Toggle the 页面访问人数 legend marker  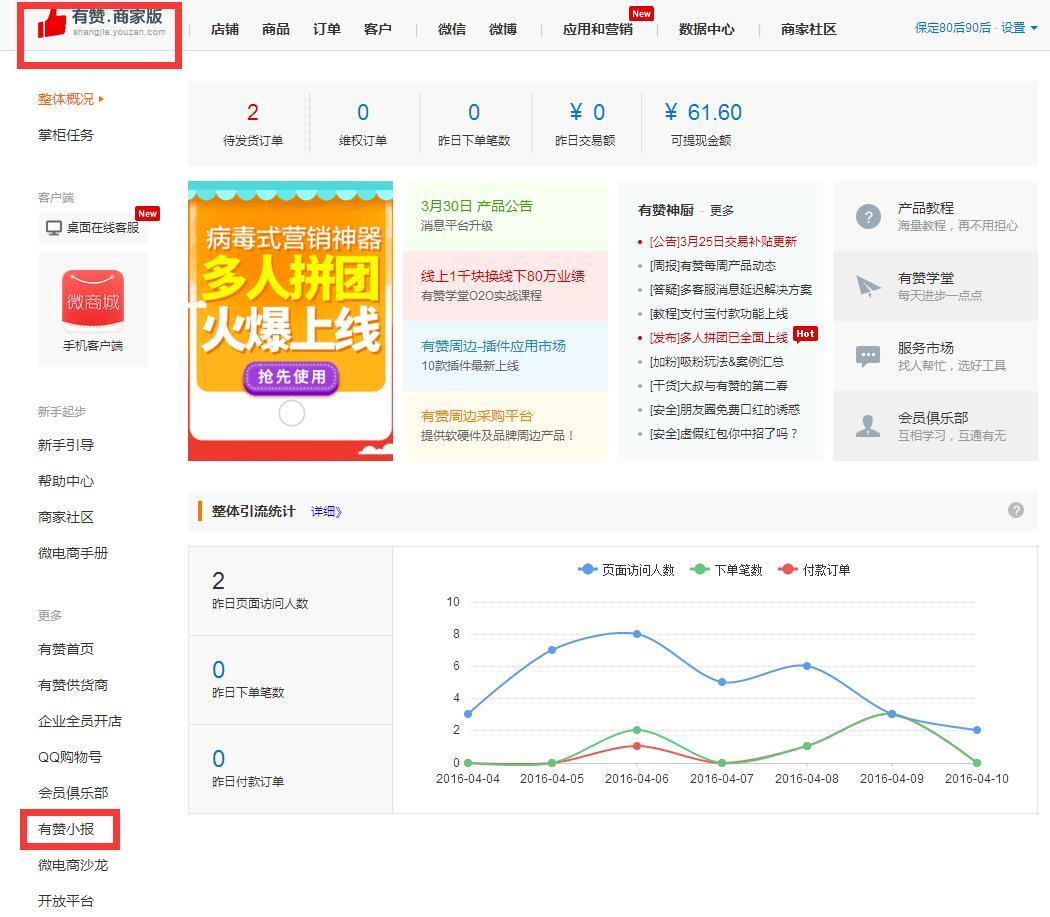tap(587, 569)
